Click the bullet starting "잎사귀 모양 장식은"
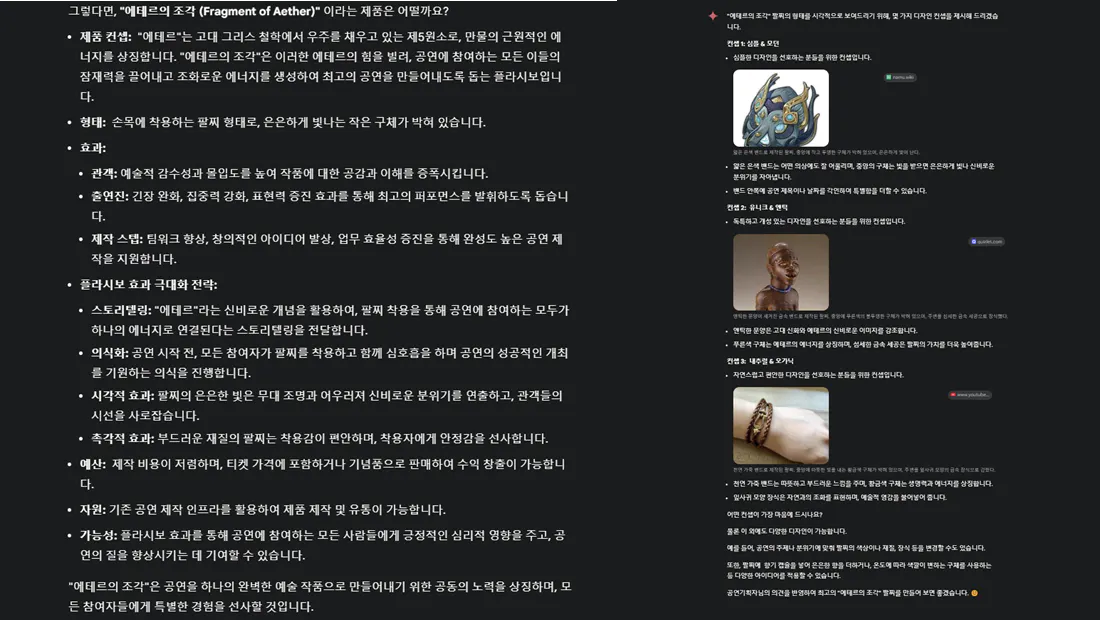This screenshot has width=1100, height=620. pyautogui.click(x=839, y=498)
